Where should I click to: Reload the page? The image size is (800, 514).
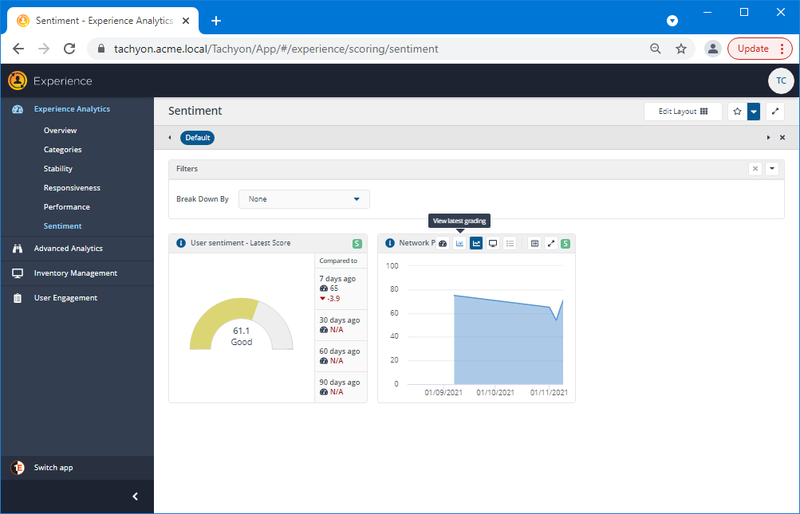pyautogui.click(x=69, y=49)
